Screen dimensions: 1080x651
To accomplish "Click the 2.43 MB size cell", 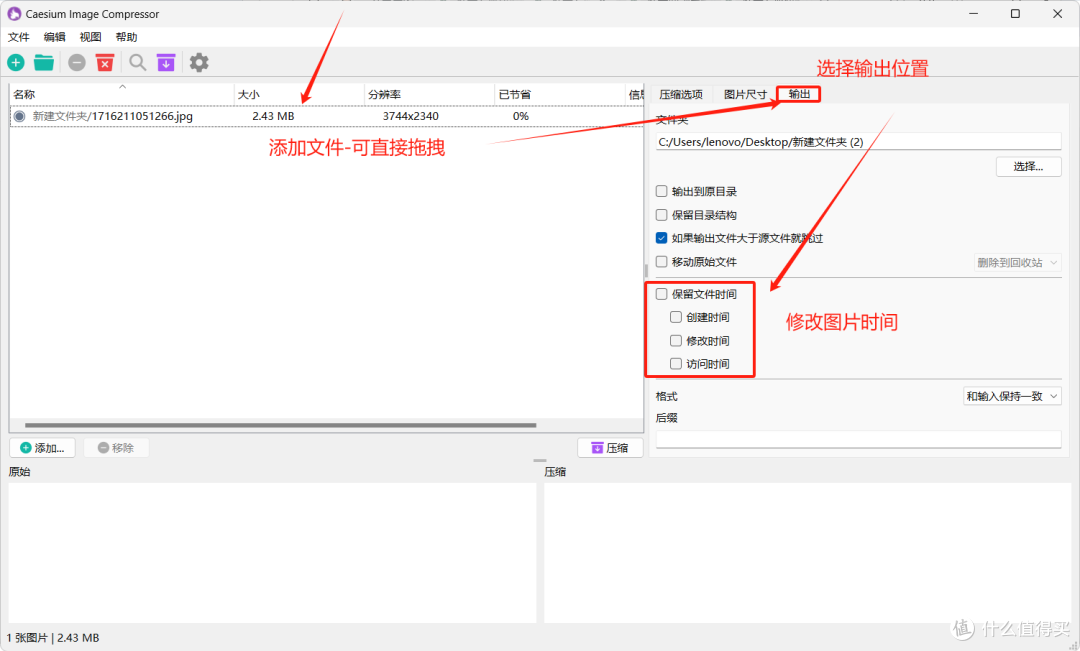I will pos(273,116).
